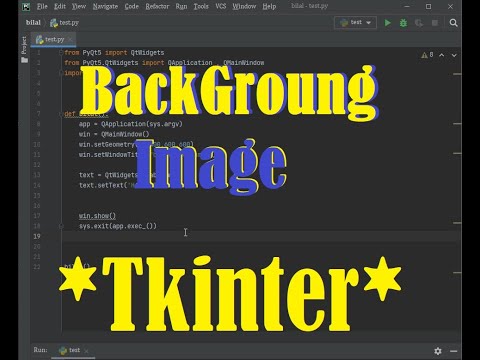Viewport: 480px width, 360px height.
Task: Click the Stop process icon
Action: [435, 23]
